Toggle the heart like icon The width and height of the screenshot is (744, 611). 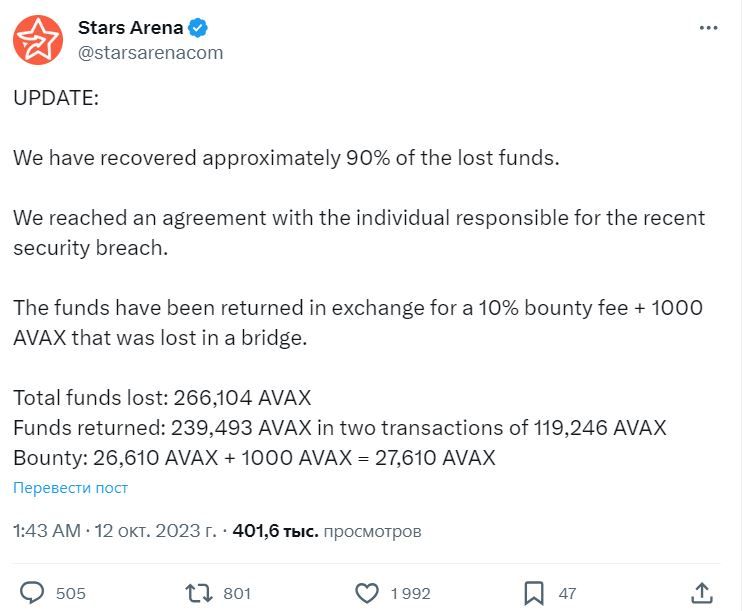point(367,593)
